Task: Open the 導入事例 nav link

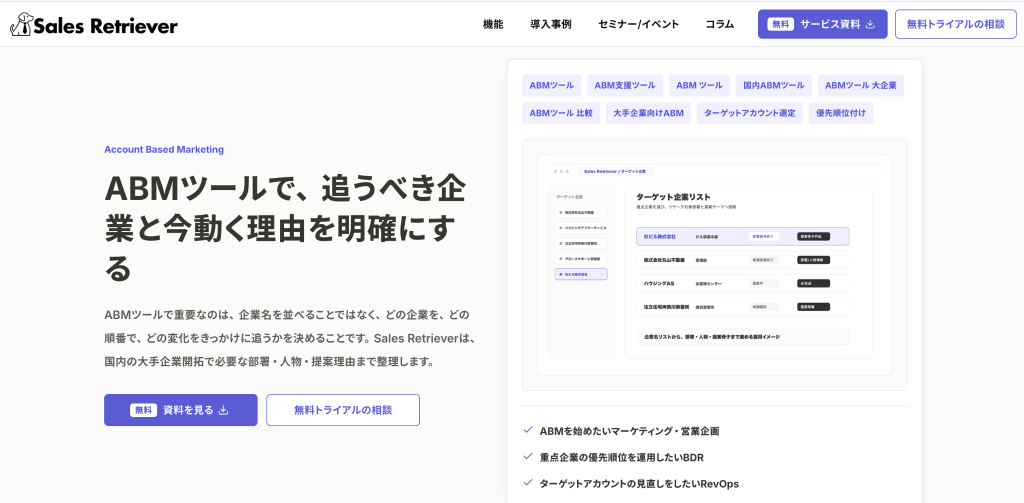Action: (551, 24)
